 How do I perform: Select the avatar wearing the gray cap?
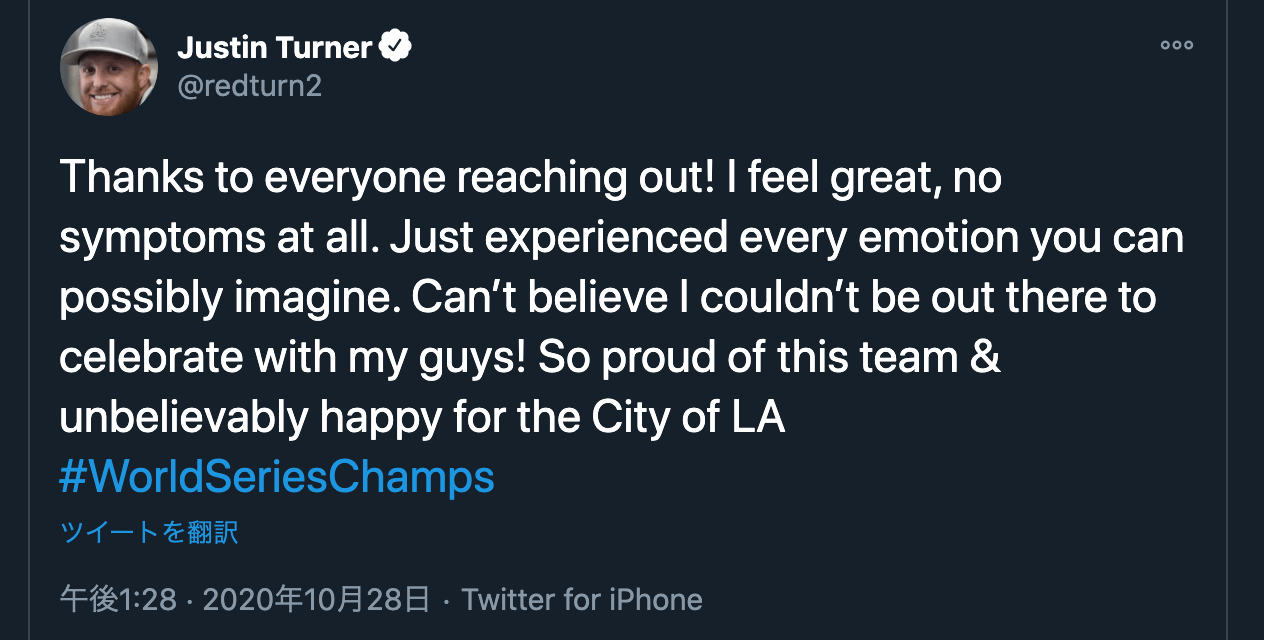pos(108,66)
